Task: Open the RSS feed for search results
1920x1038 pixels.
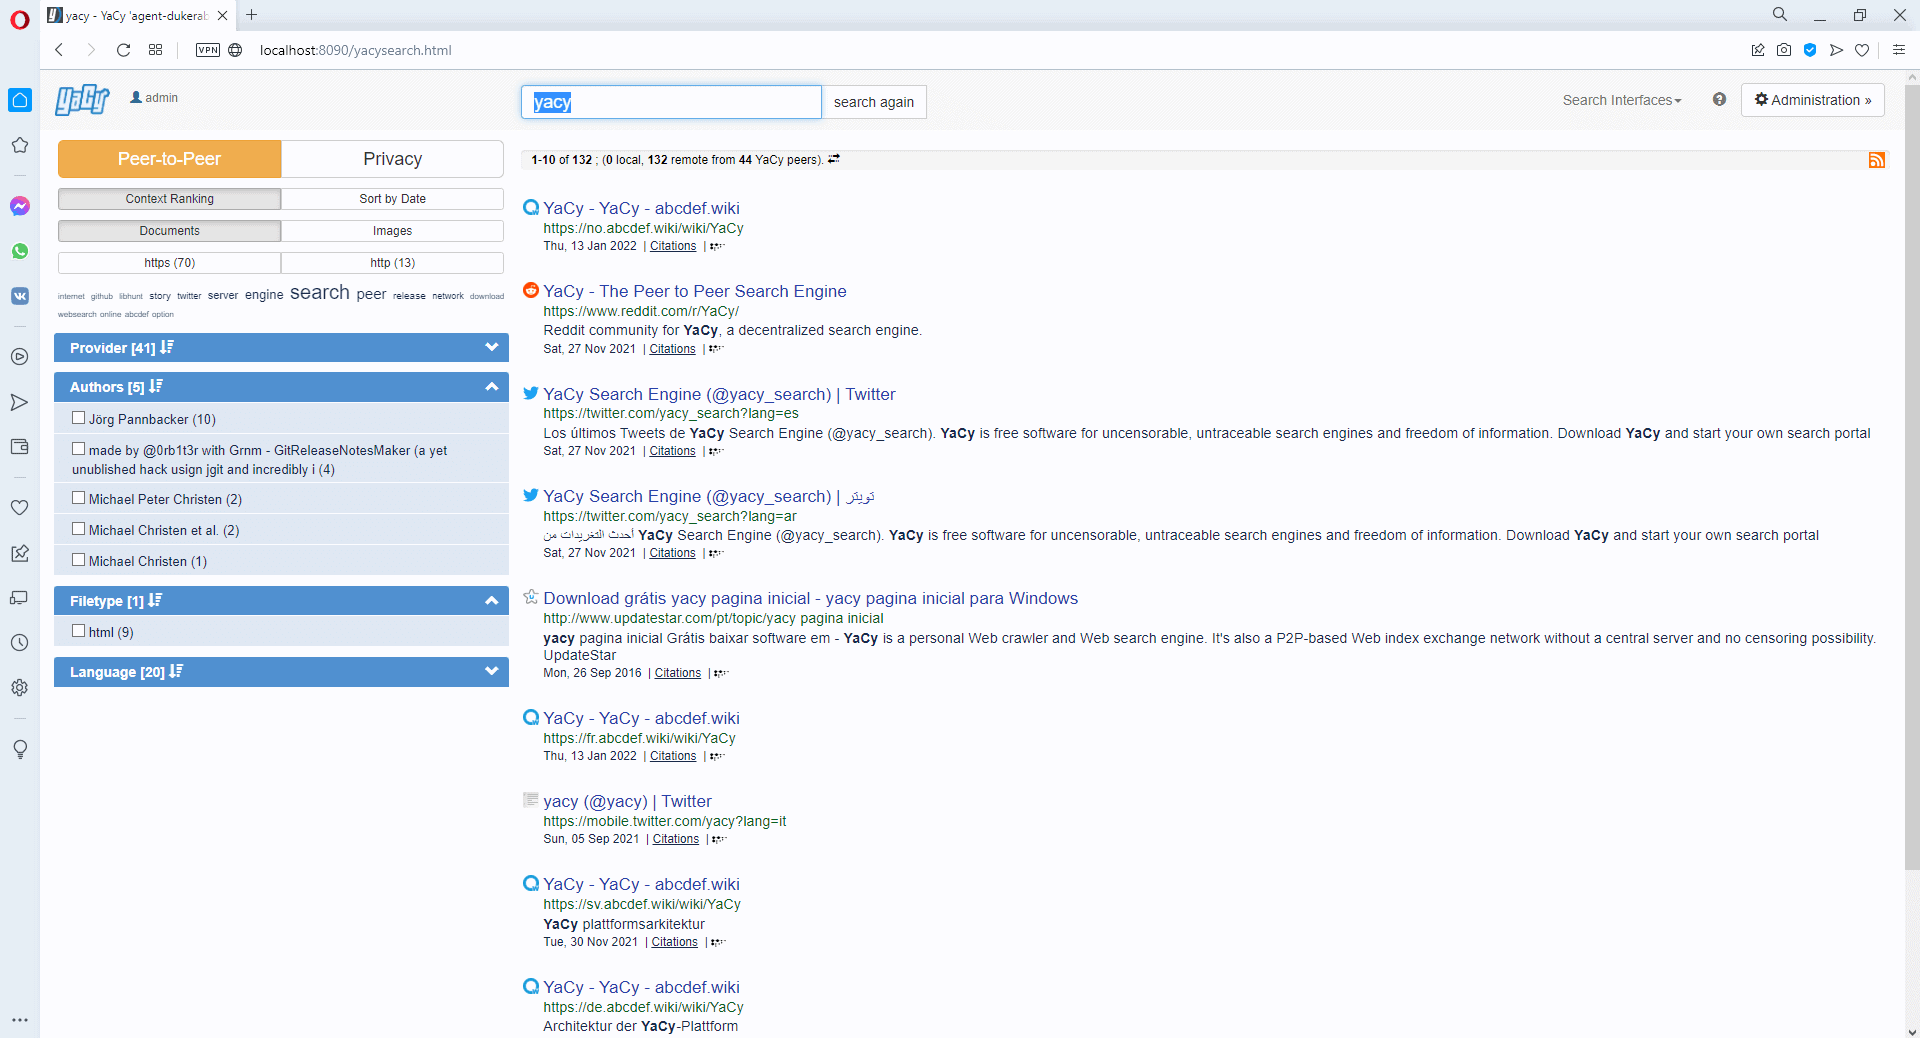Action: tap(1877, 160)
